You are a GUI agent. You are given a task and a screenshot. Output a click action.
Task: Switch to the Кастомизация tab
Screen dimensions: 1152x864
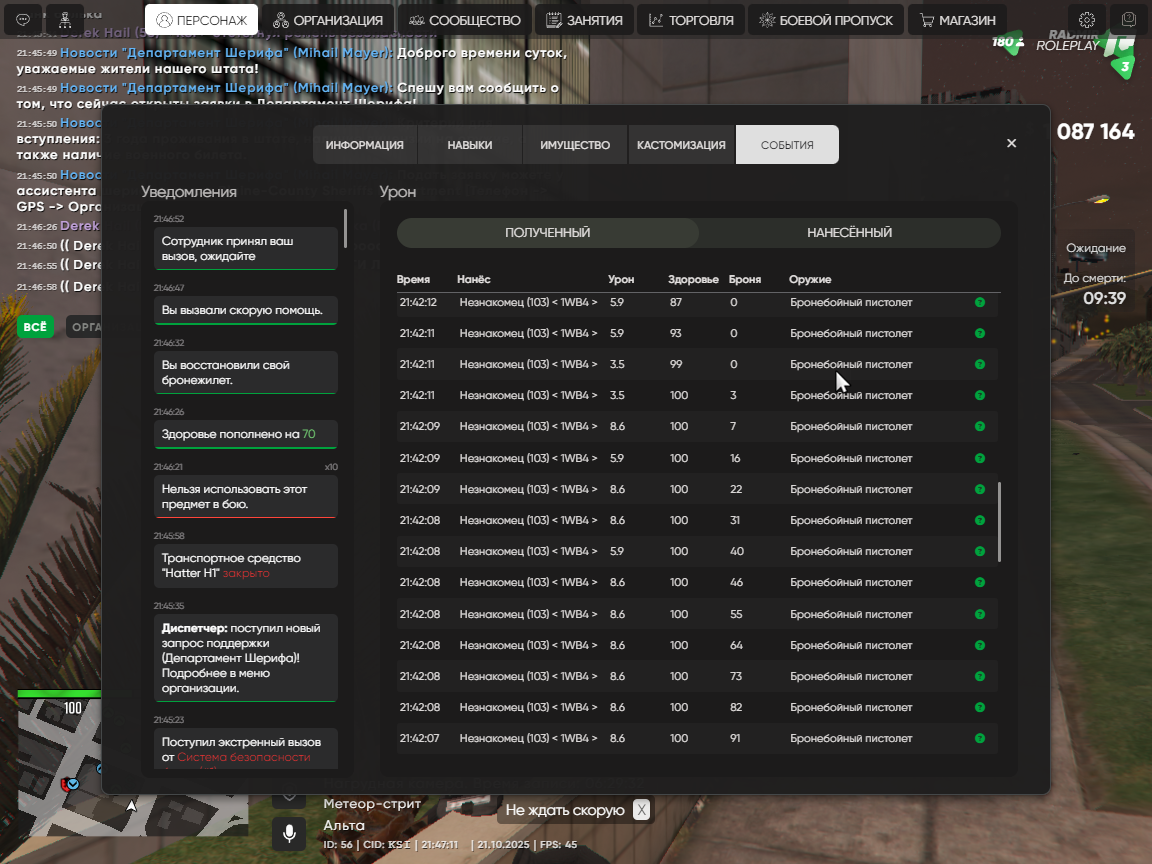[x=681, y=145]
